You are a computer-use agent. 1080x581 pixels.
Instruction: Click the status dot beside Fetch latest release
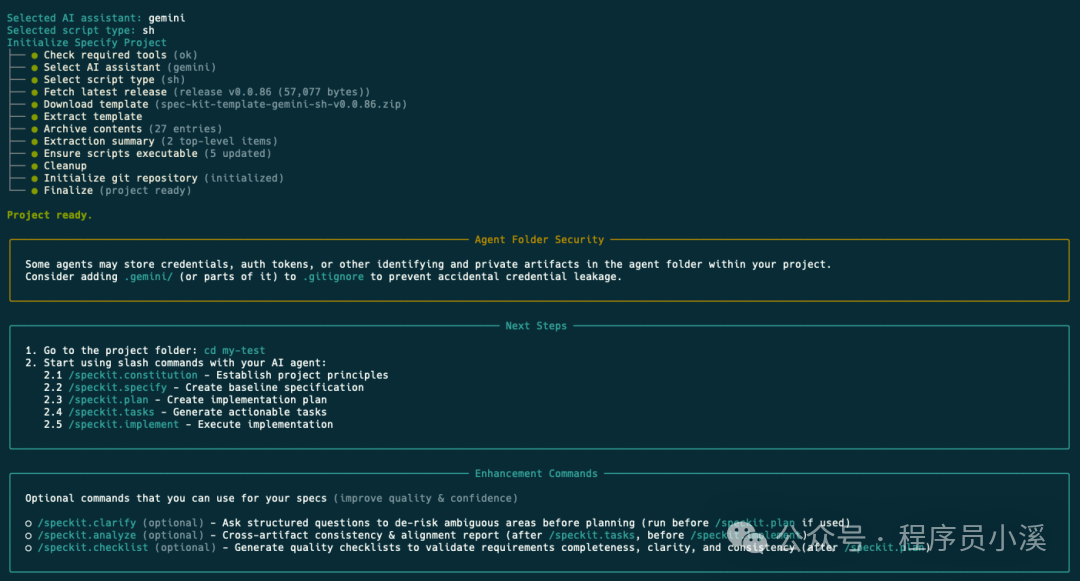pyautogui.click(x=34, y=92)
